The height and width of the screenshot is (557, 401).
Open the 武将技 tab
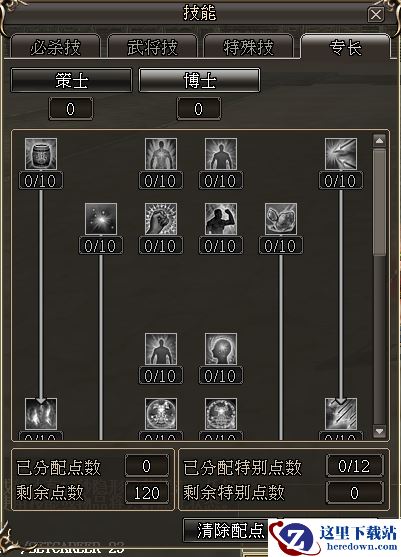click(x=152, y=47)
